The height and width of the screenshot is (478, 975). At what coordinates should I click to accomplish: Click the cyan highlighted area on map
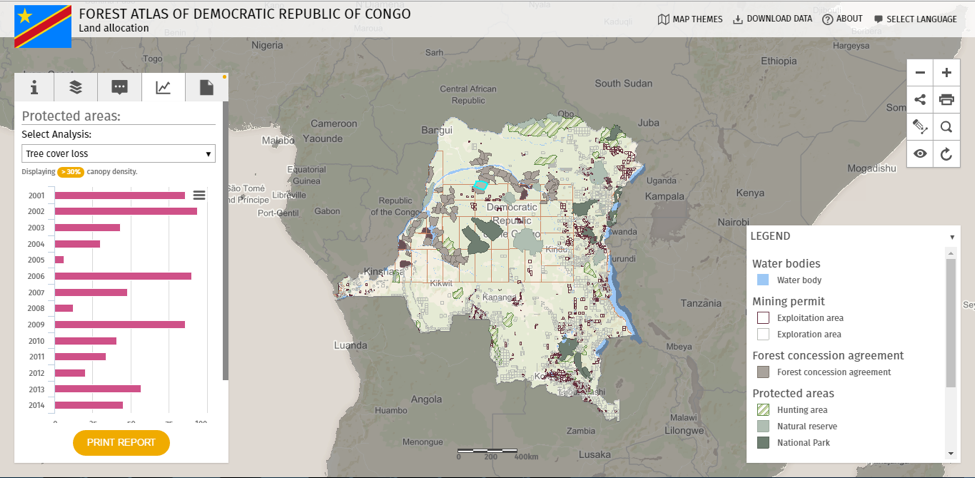point(480,185)
